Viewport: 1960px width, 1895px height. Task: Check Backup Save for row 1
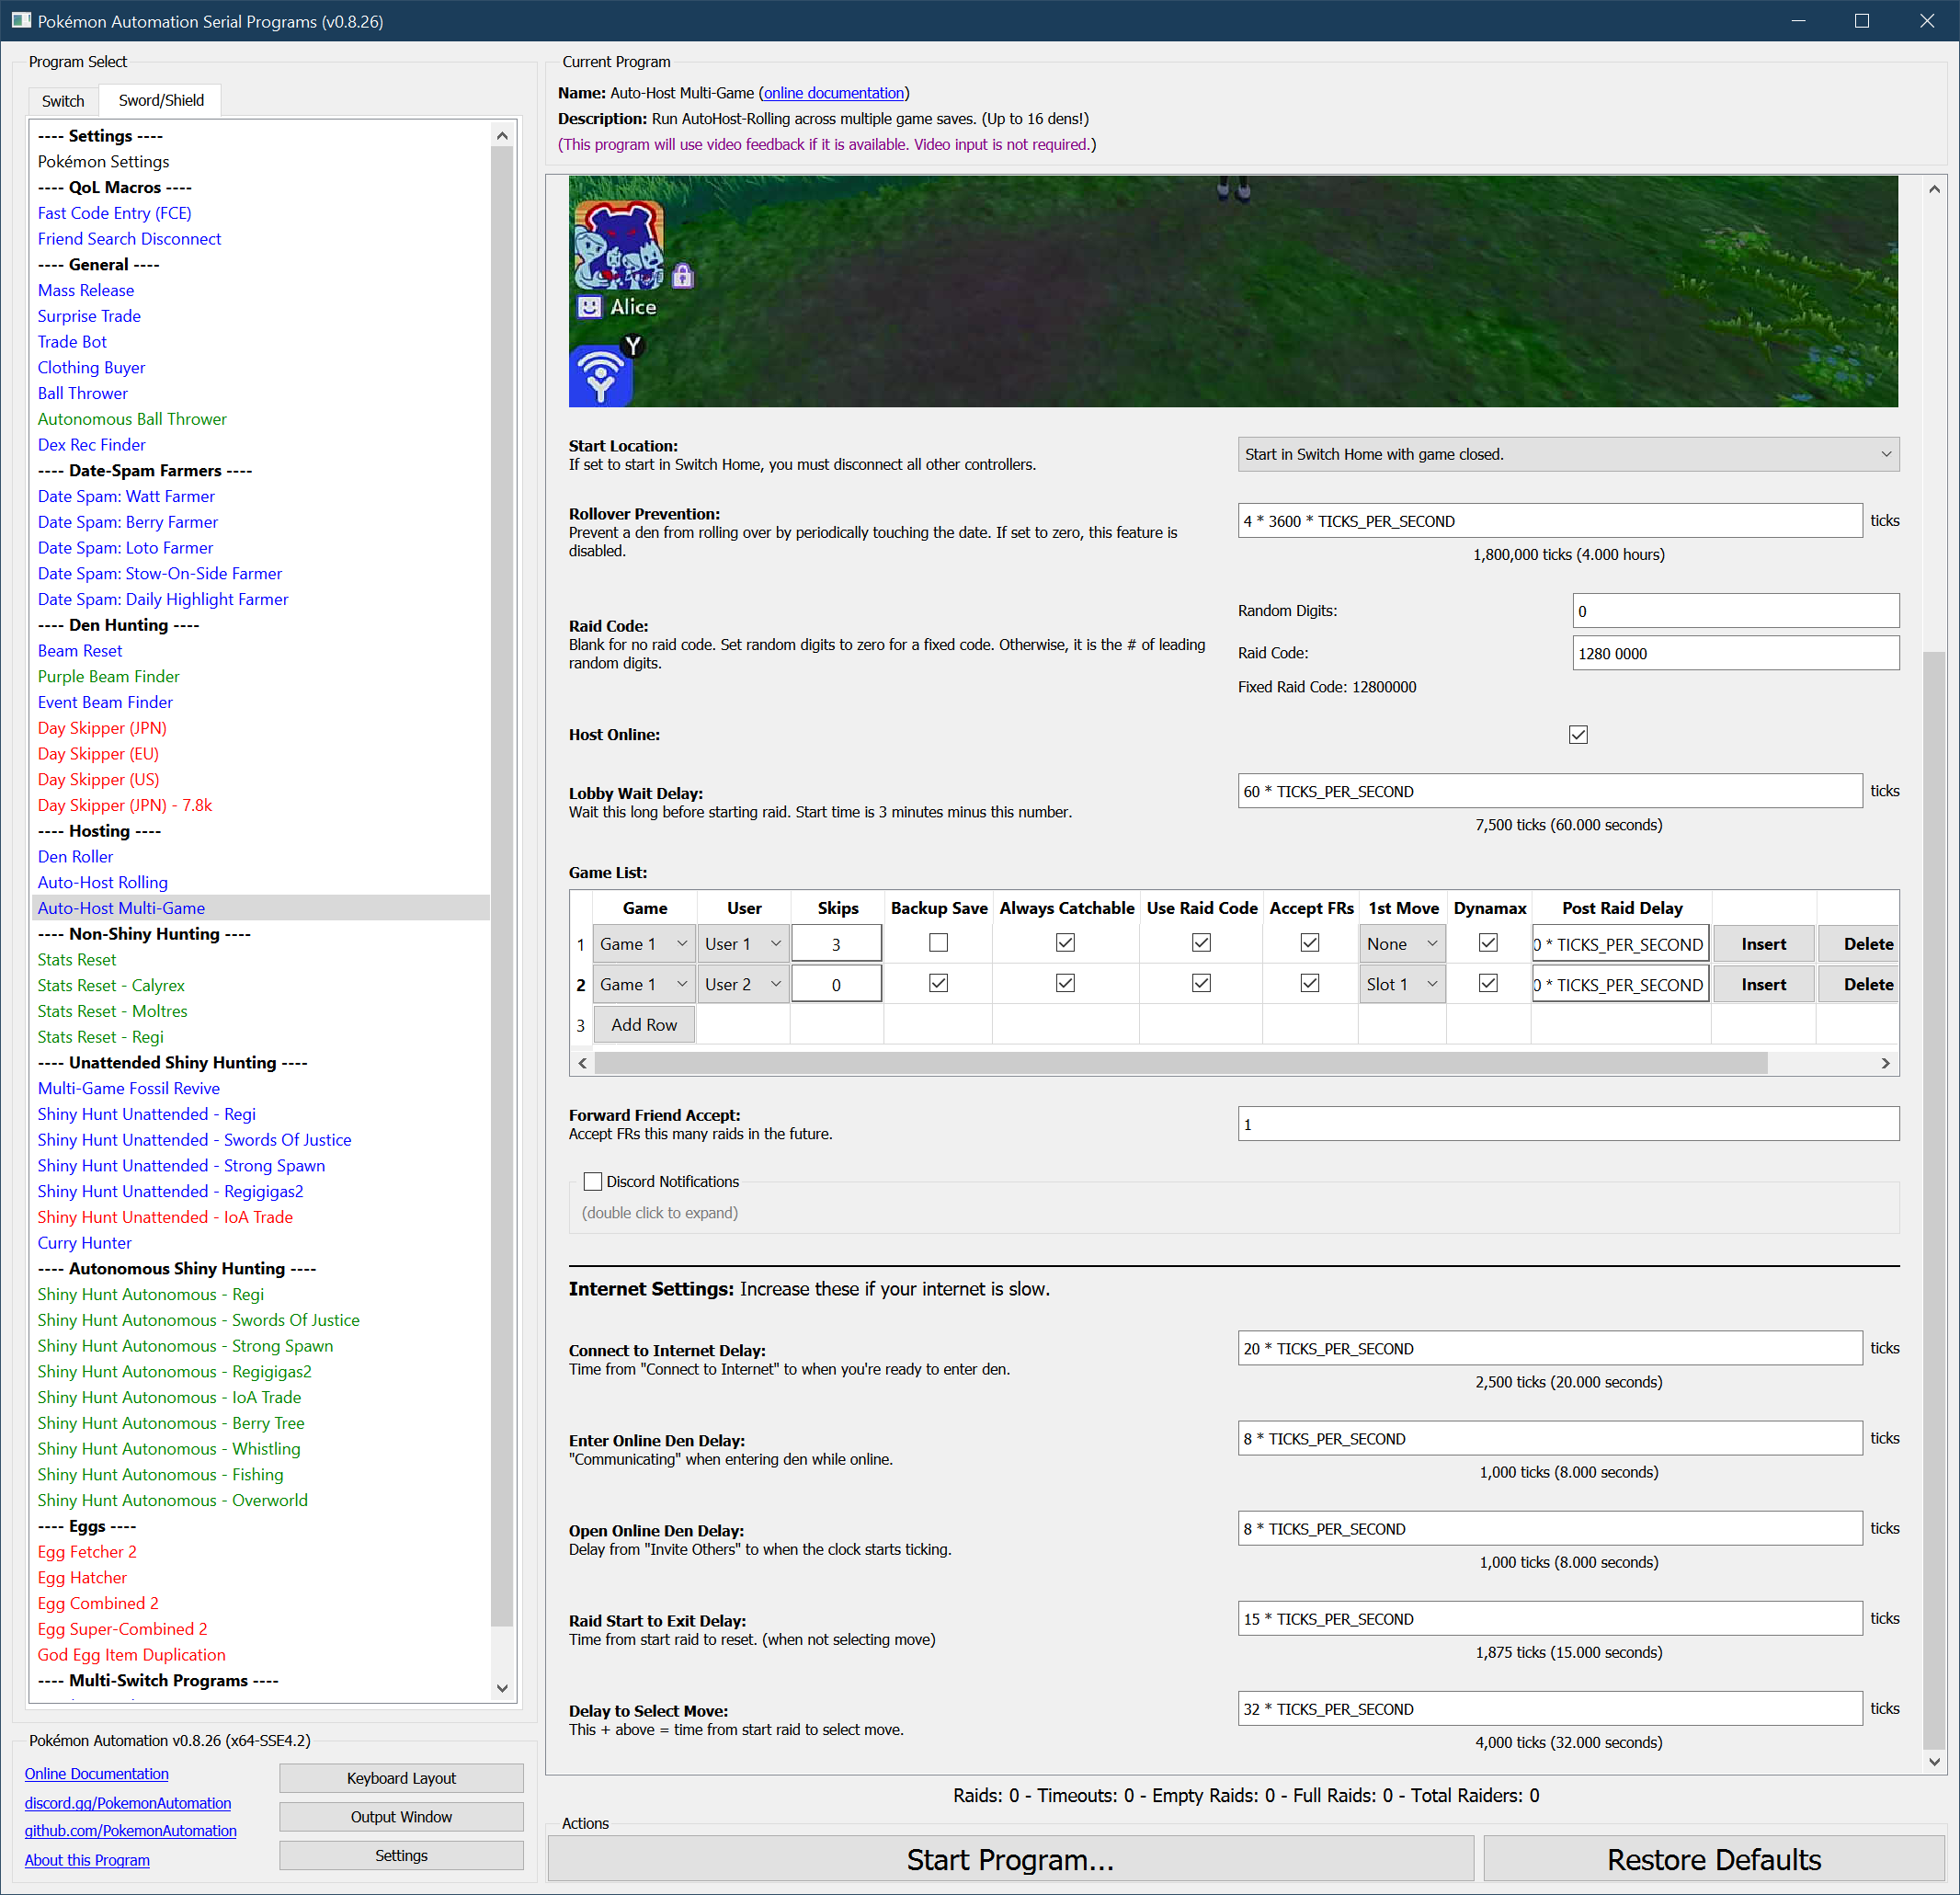point(938,943)
